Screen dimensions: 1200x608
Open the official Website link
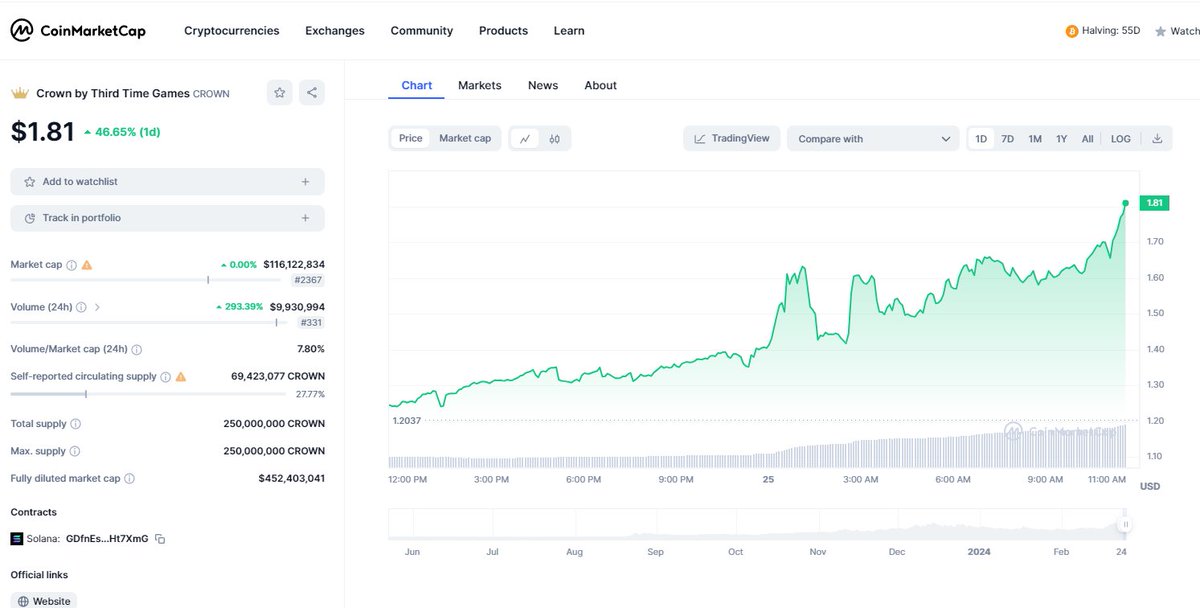[44, 601]
